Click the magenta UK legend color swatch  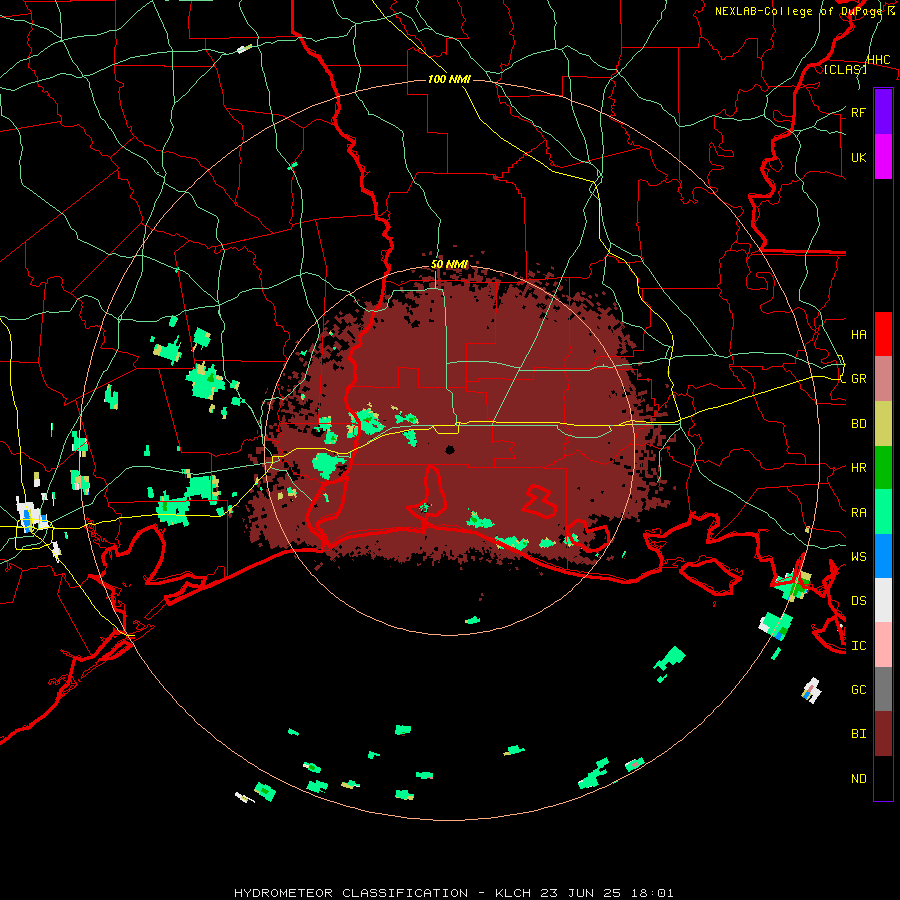(x=883, y=157)
